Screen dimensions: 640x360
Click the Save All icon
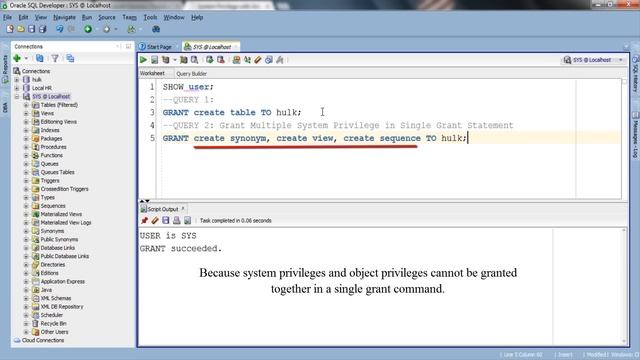pyautogui.click(x=42, y=29)
